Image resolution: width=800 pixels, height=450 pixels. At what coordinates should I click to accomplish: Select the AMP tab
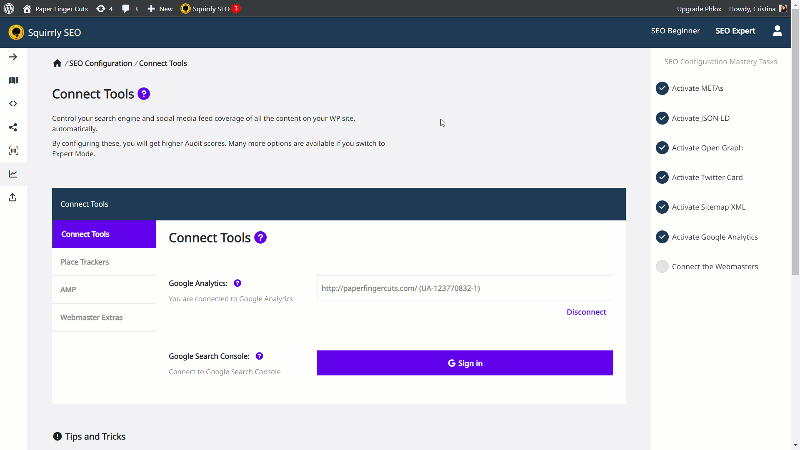click(x=104, y=289)
